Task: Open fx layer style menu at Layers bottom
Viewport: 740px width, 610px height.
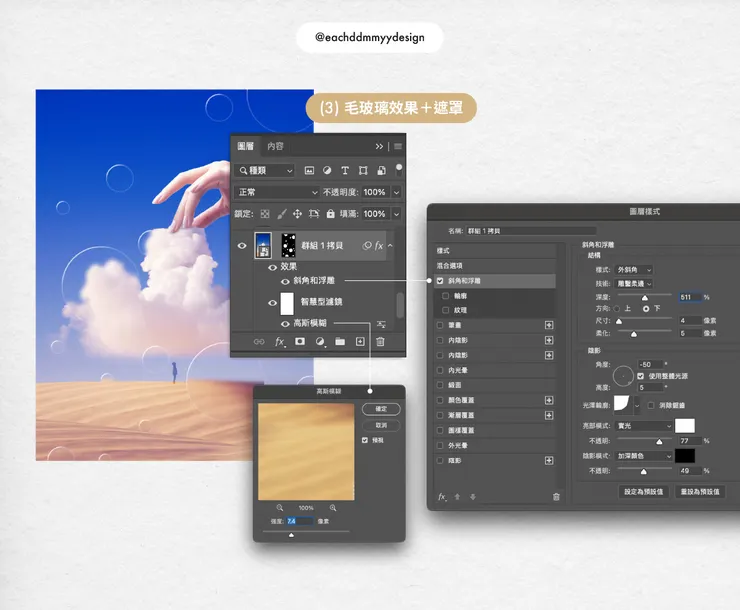Action: 280,342
